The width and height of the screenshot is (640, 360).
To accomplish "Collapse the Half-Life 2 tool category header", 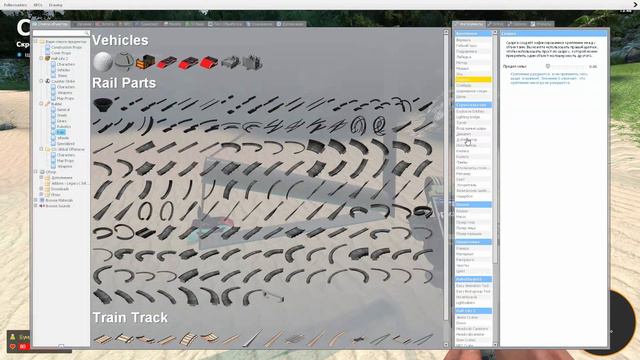I will click(473, 311).
